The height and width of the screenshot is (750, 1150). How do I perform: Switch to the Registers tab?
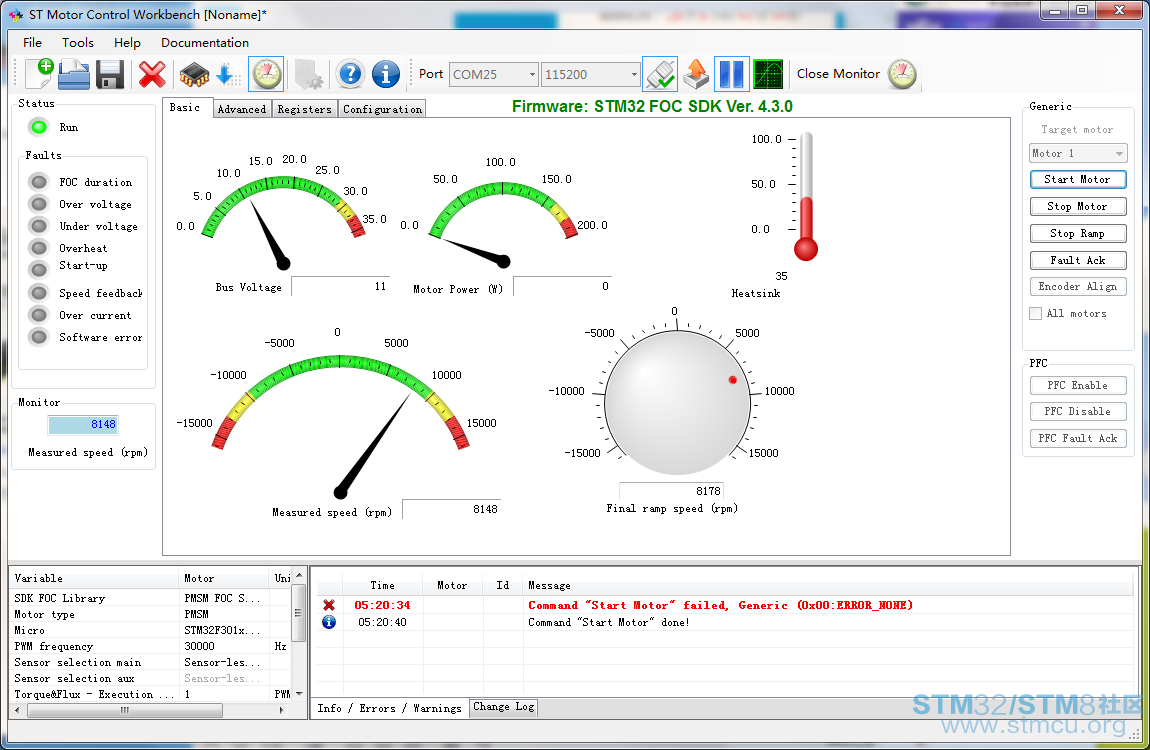304,109
